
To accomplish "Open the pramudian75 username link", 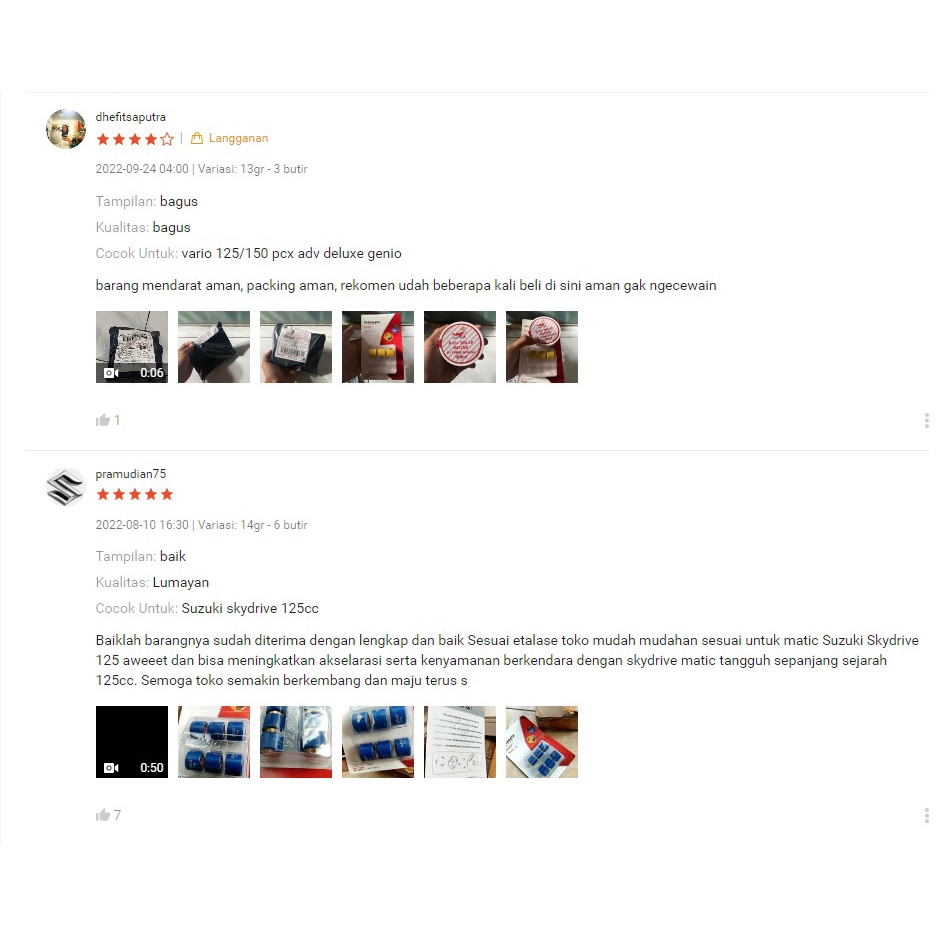I will pos(131,474).
